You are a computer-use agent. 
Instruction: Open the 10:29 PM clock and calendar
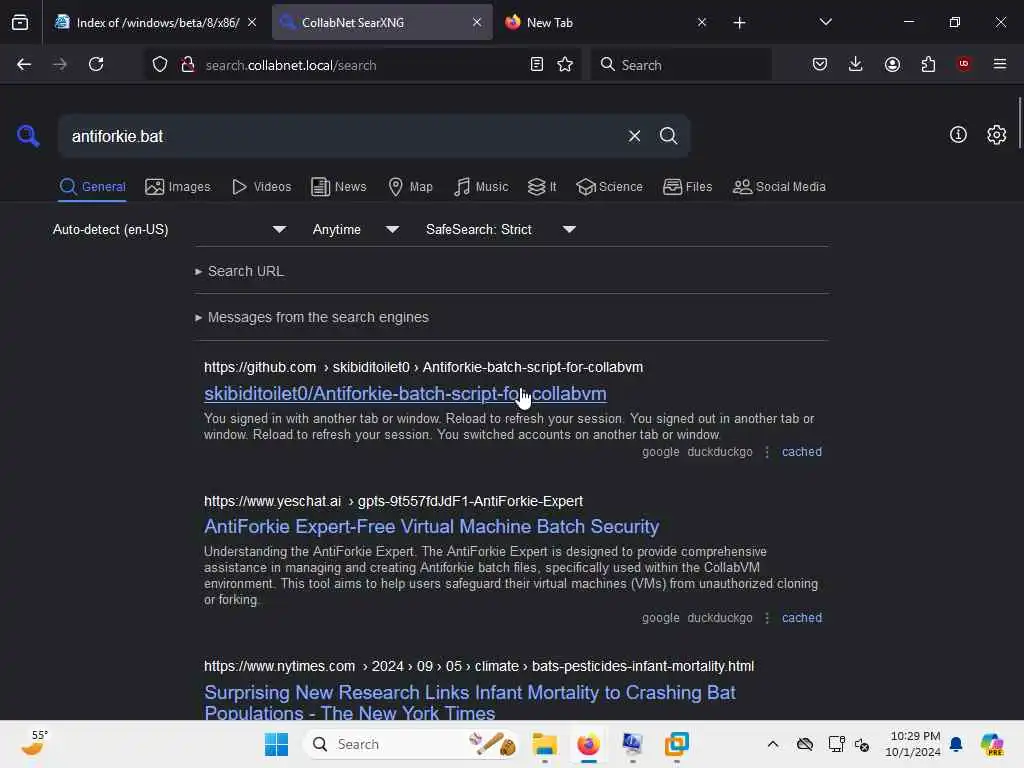[912, 744]
